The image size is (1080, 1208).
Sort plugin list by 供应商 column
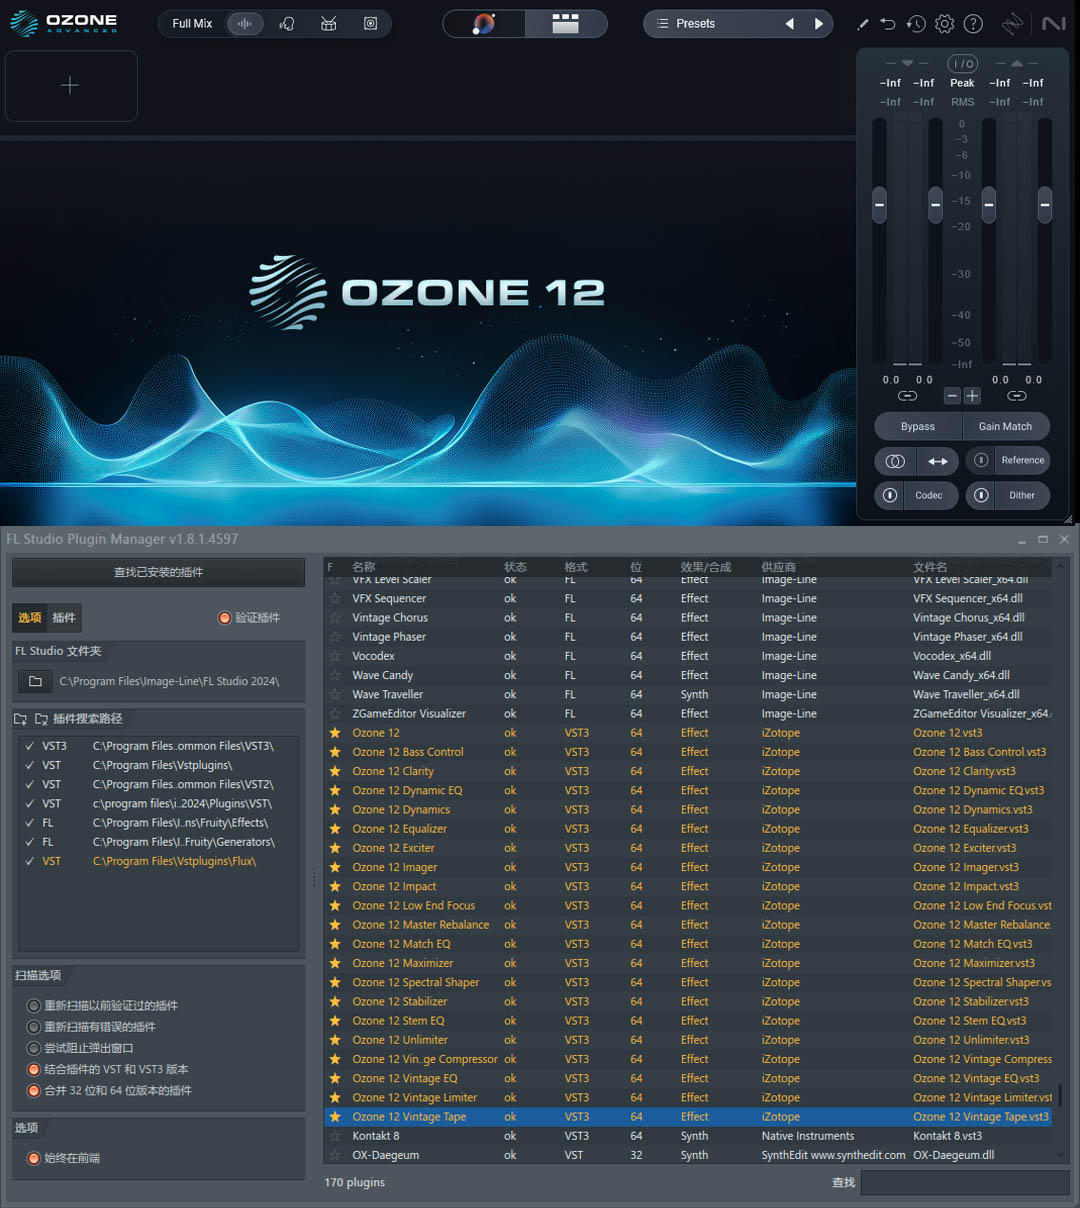779,567
